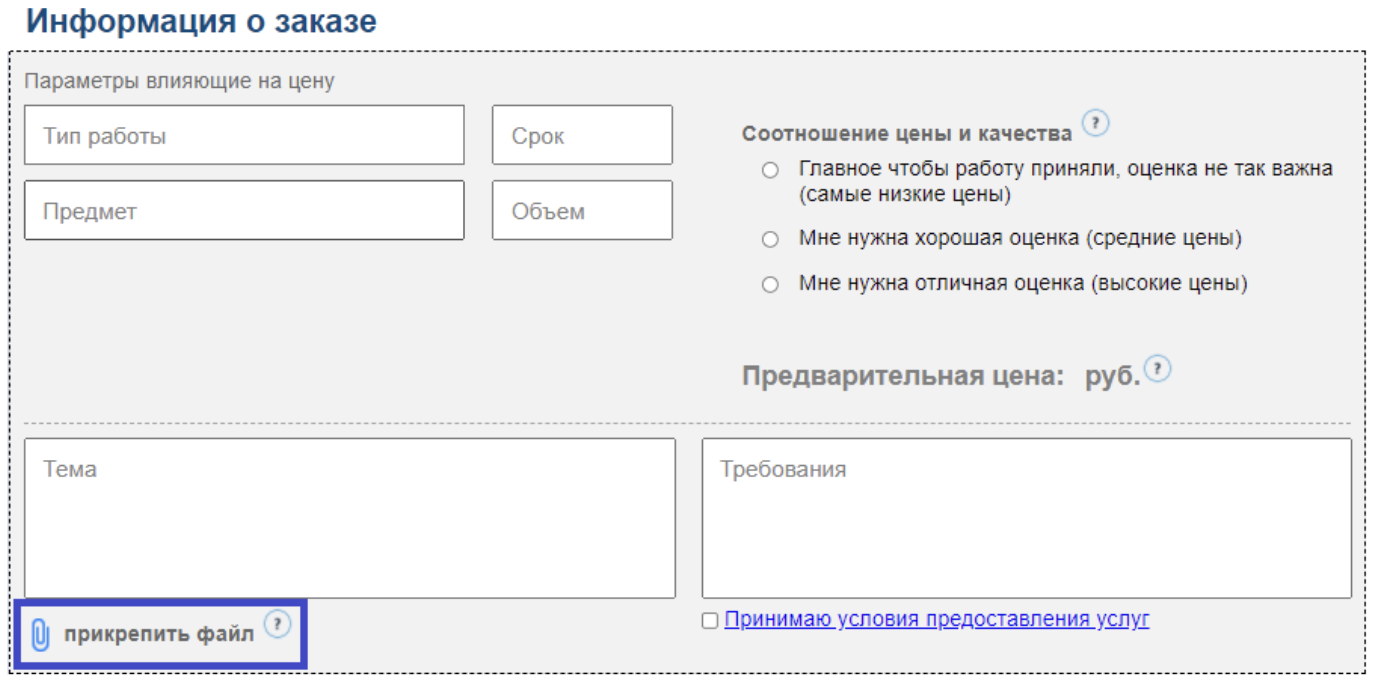Open help tooltip next to Предварительная цена
1384x688 pixels.
(1157, 369)
